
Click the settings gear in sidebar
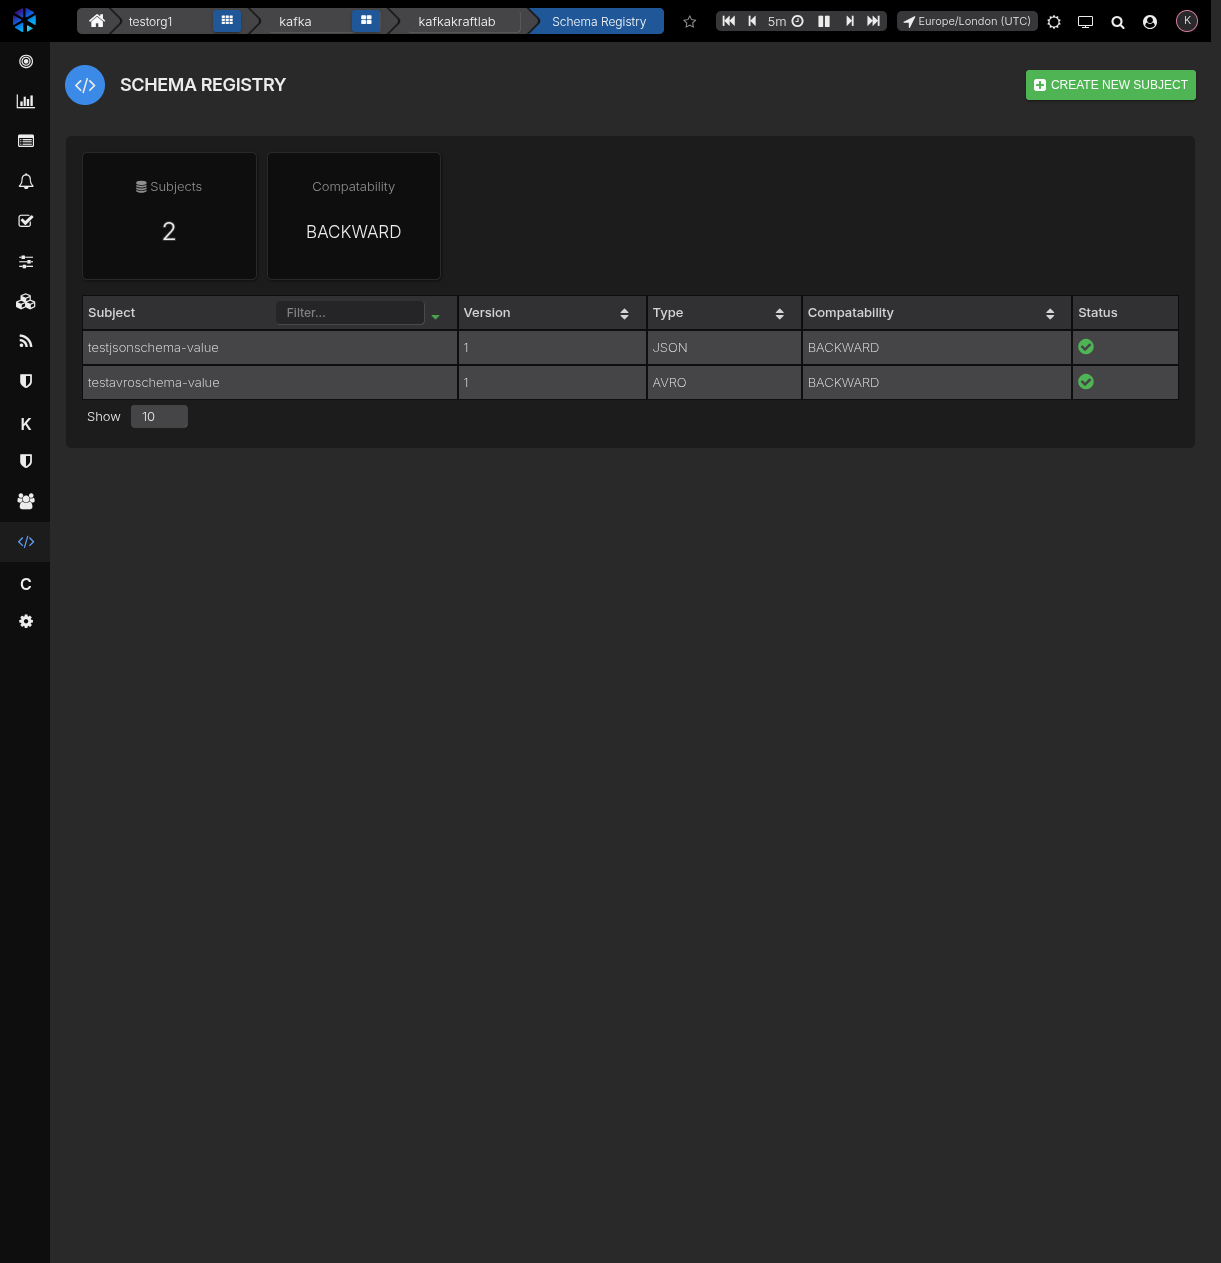26,621
